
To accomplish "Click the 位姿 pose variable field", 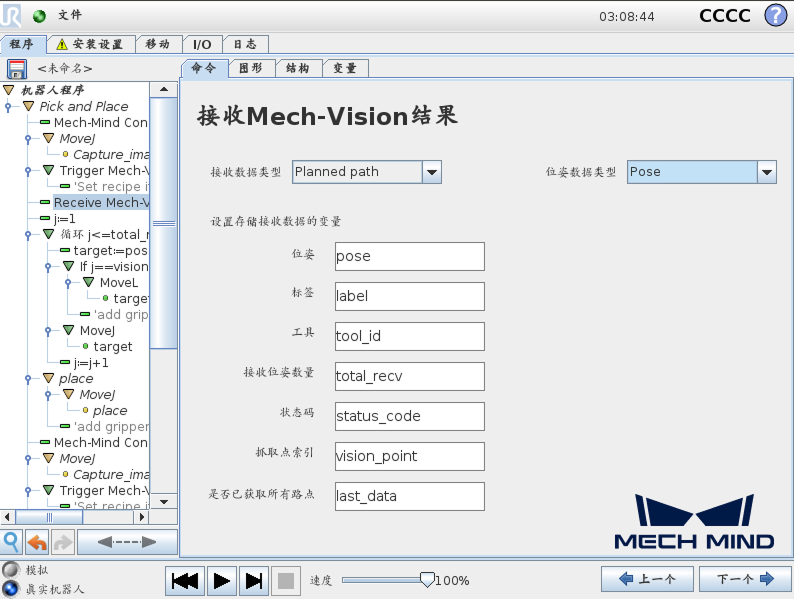I will click(410, 256).
